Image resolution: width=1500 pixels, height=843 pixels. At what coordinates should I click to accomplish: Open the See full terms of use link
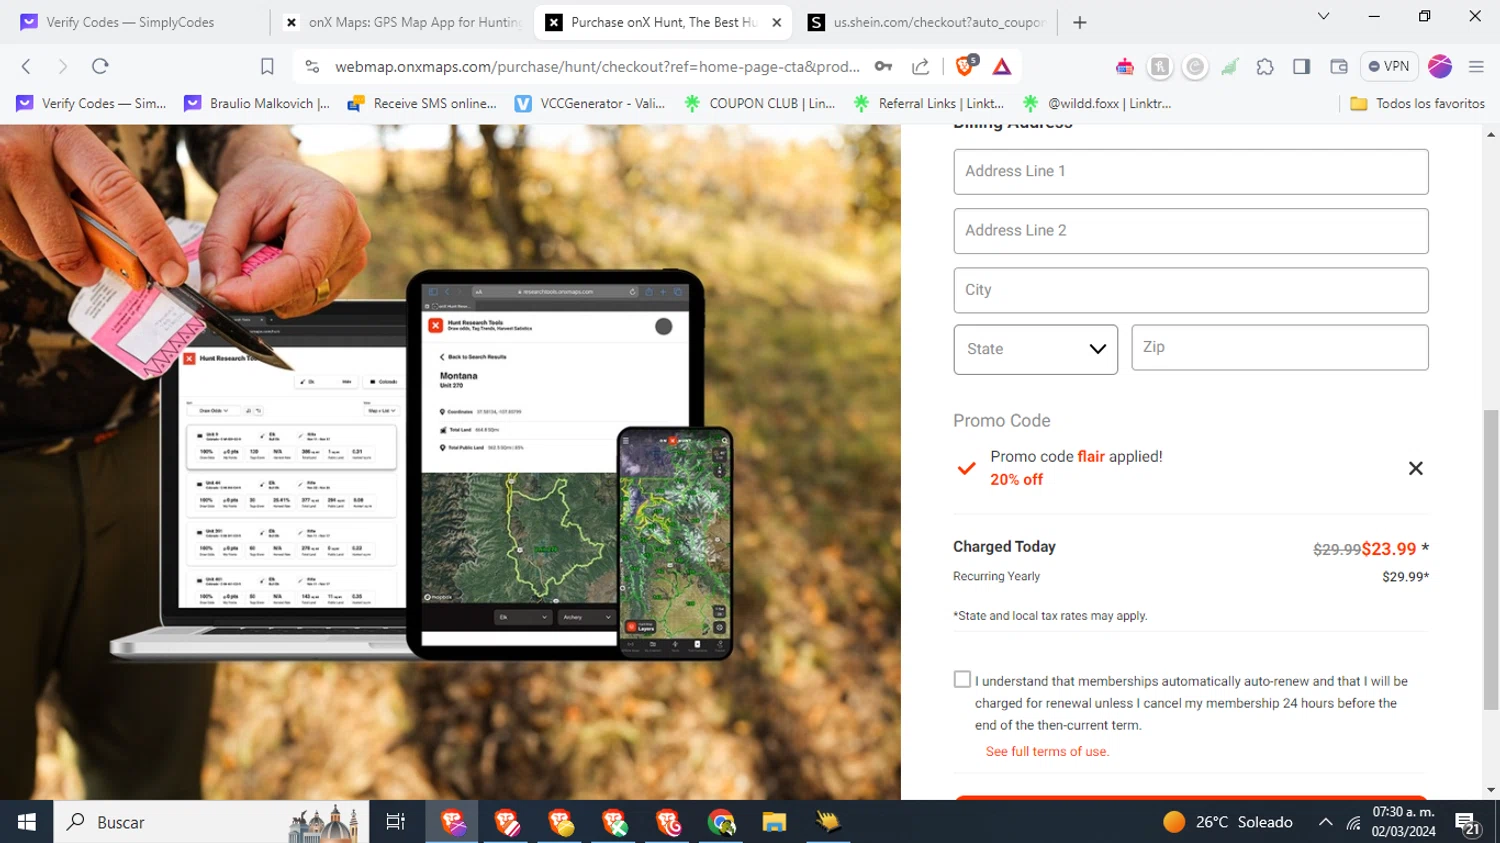coord(1047,751)
